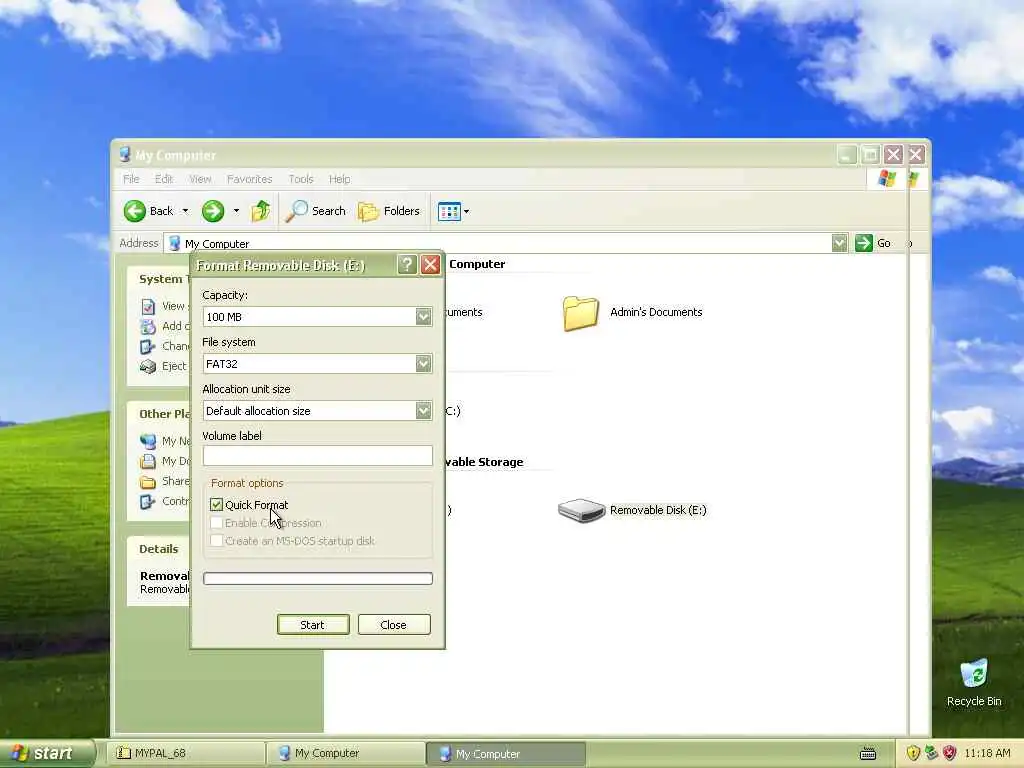Screen dimensions: 1024x768
Task: Open the Recycle Bin desktop icon
Action: [974, 674]
